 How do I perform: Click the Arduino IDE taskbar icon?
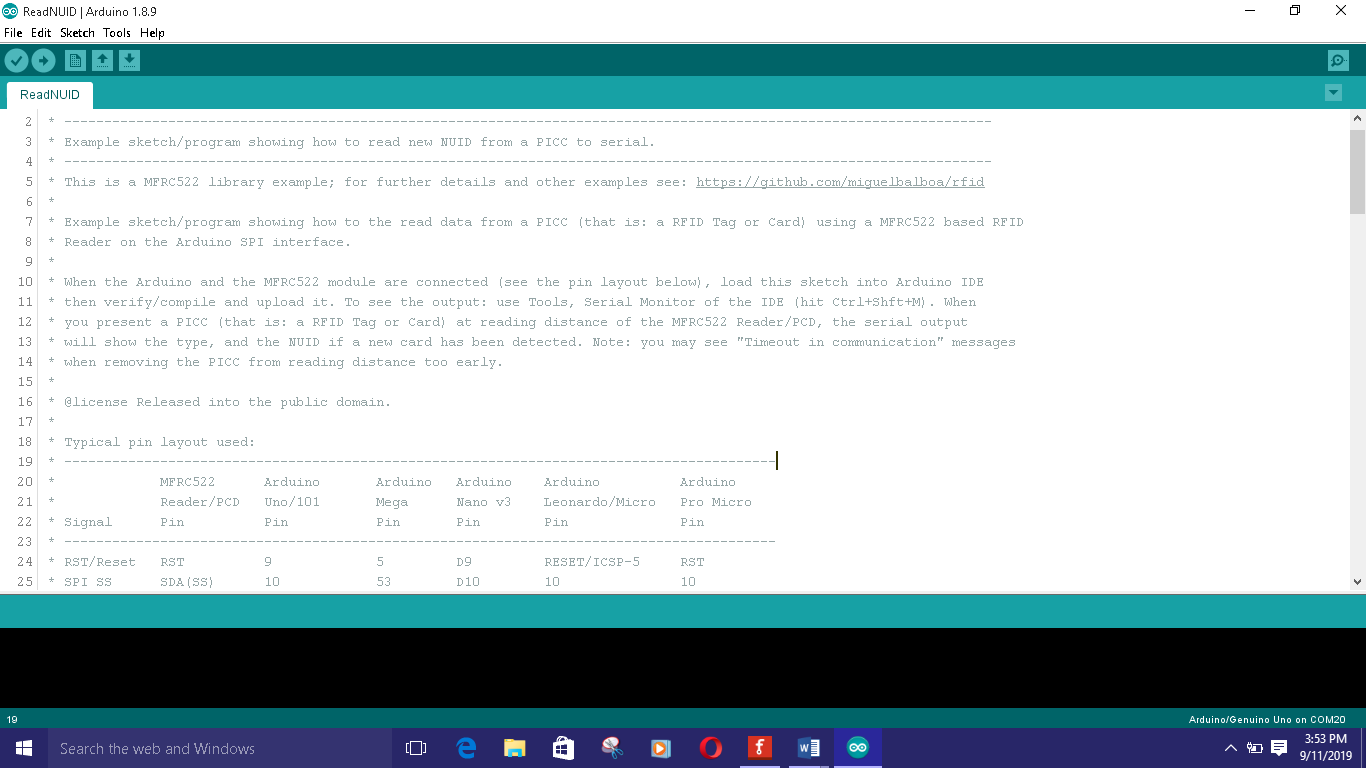(858, 748)
